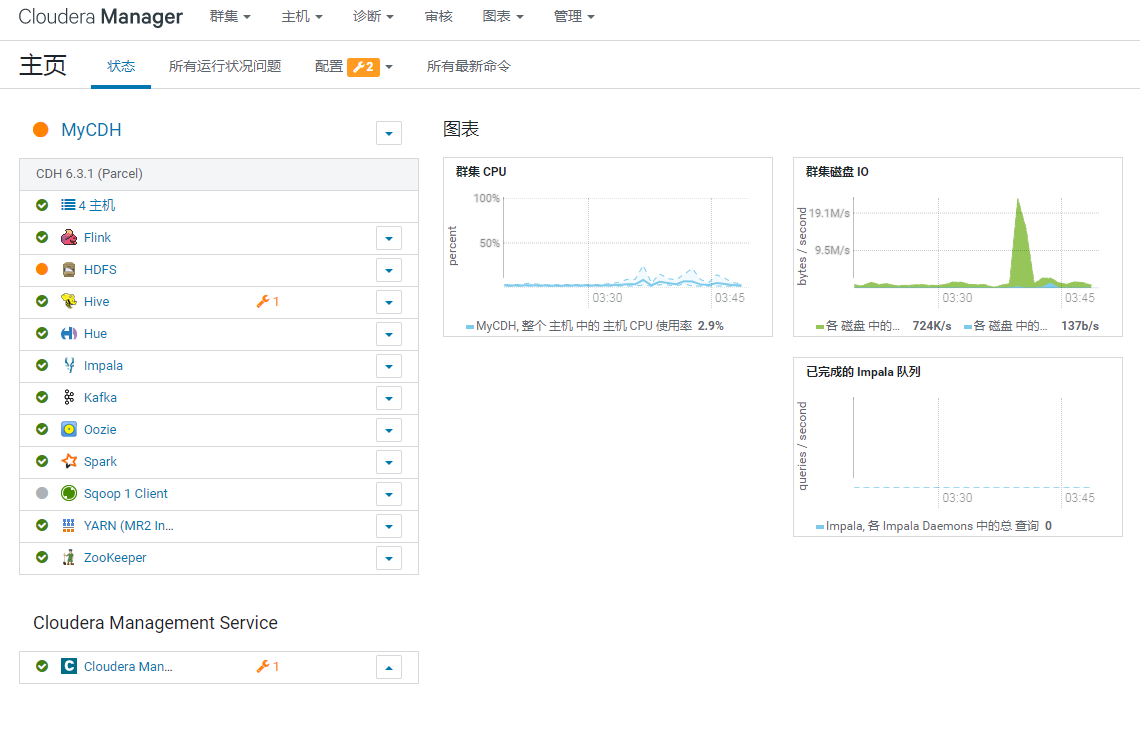Open the YARN (MR2 In... service link
The image size is (1140, 733).
[129, 525]
